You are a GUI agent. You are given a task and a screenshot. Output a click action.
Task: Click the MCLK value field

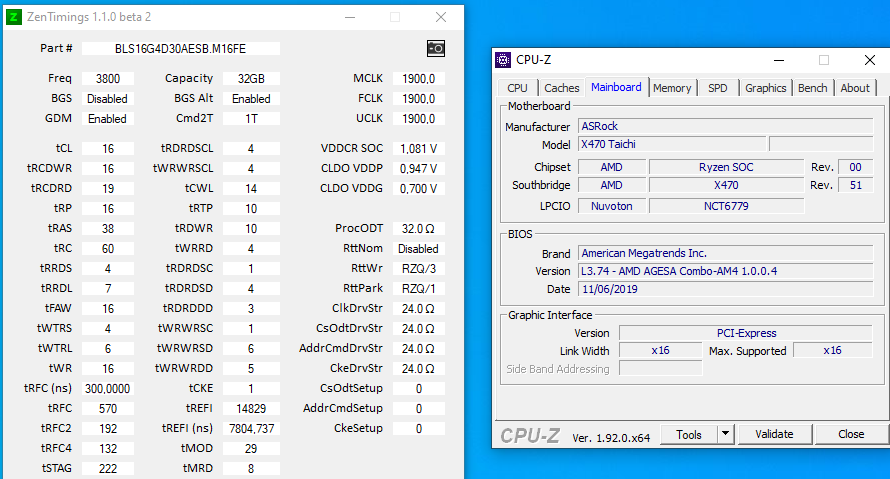[x=418, y=78]
